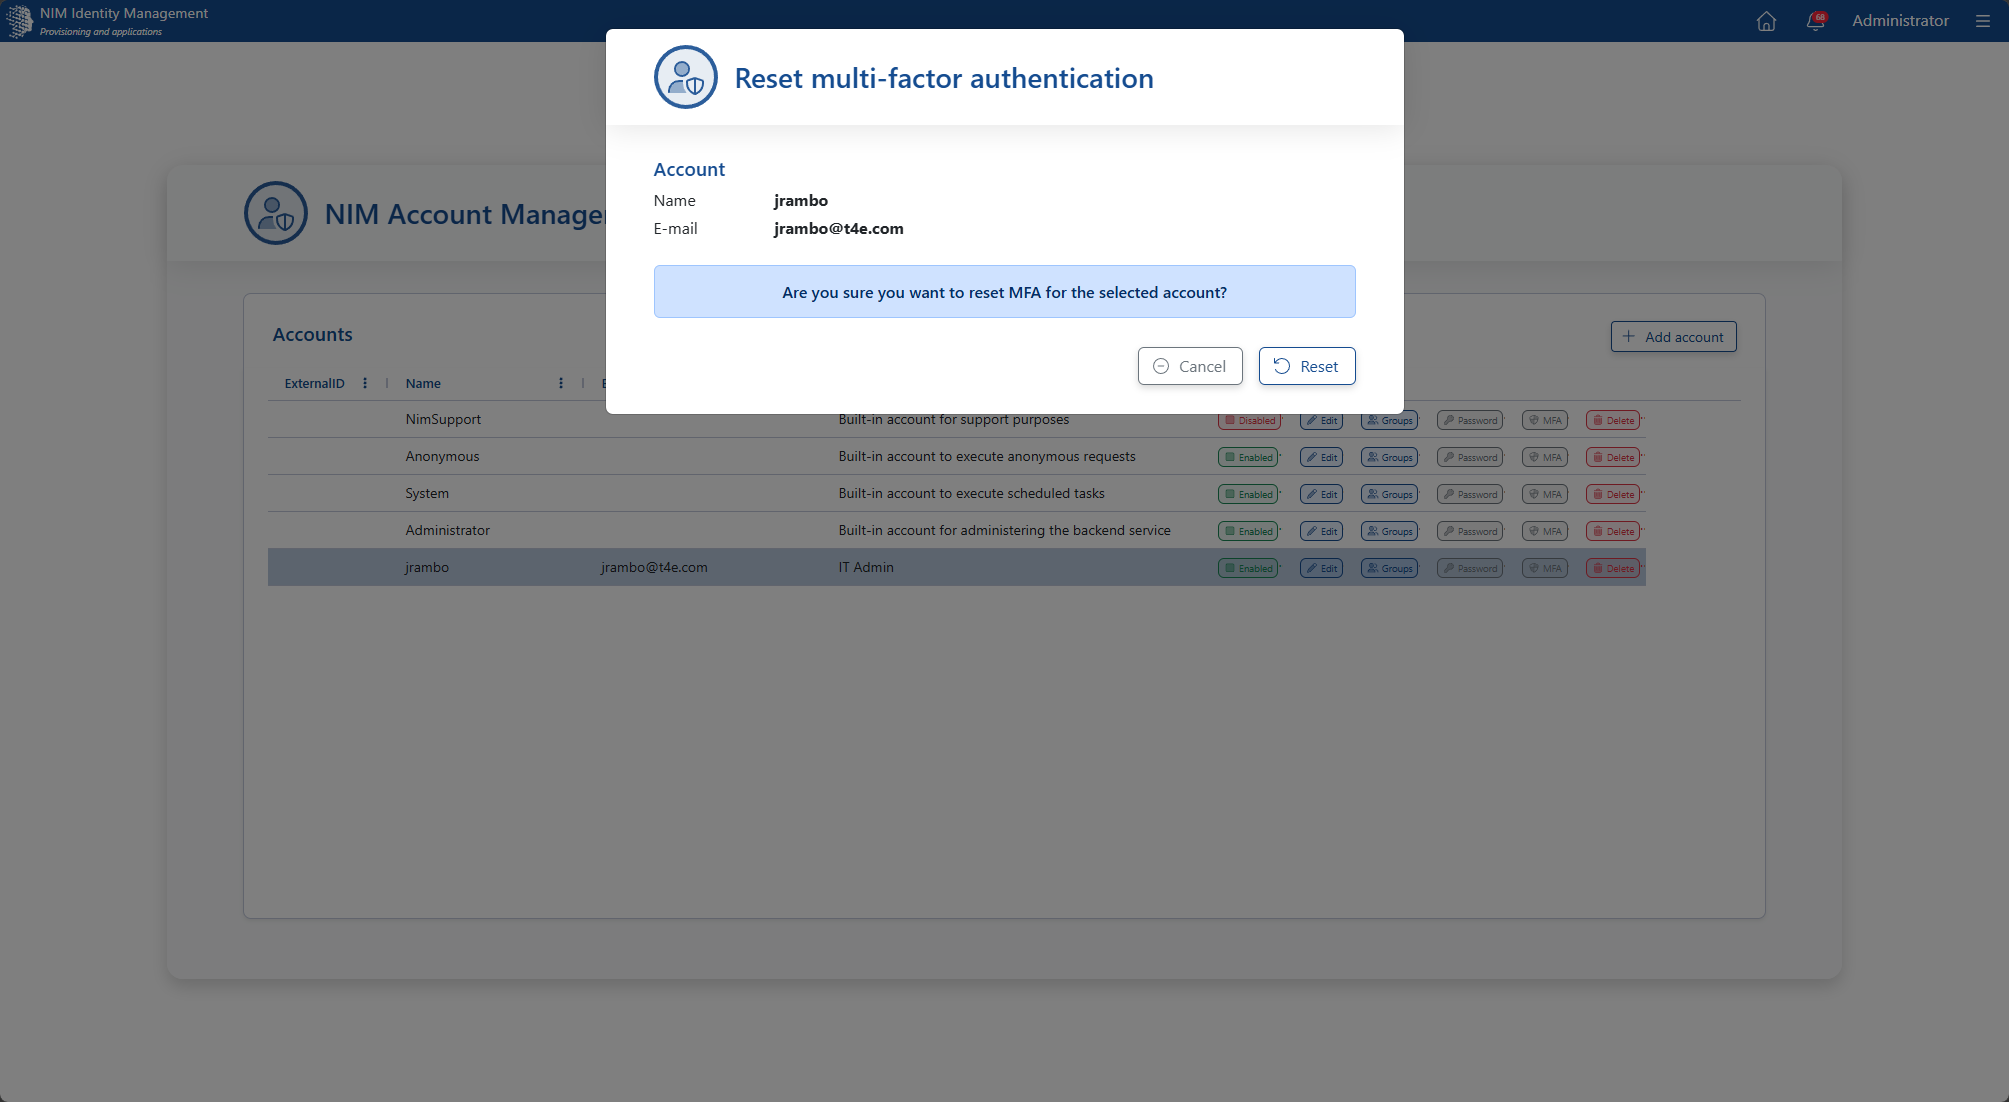Click MFA button for jrambo
Screen dimensions: 2009x1102
(x=1545, y=568)
